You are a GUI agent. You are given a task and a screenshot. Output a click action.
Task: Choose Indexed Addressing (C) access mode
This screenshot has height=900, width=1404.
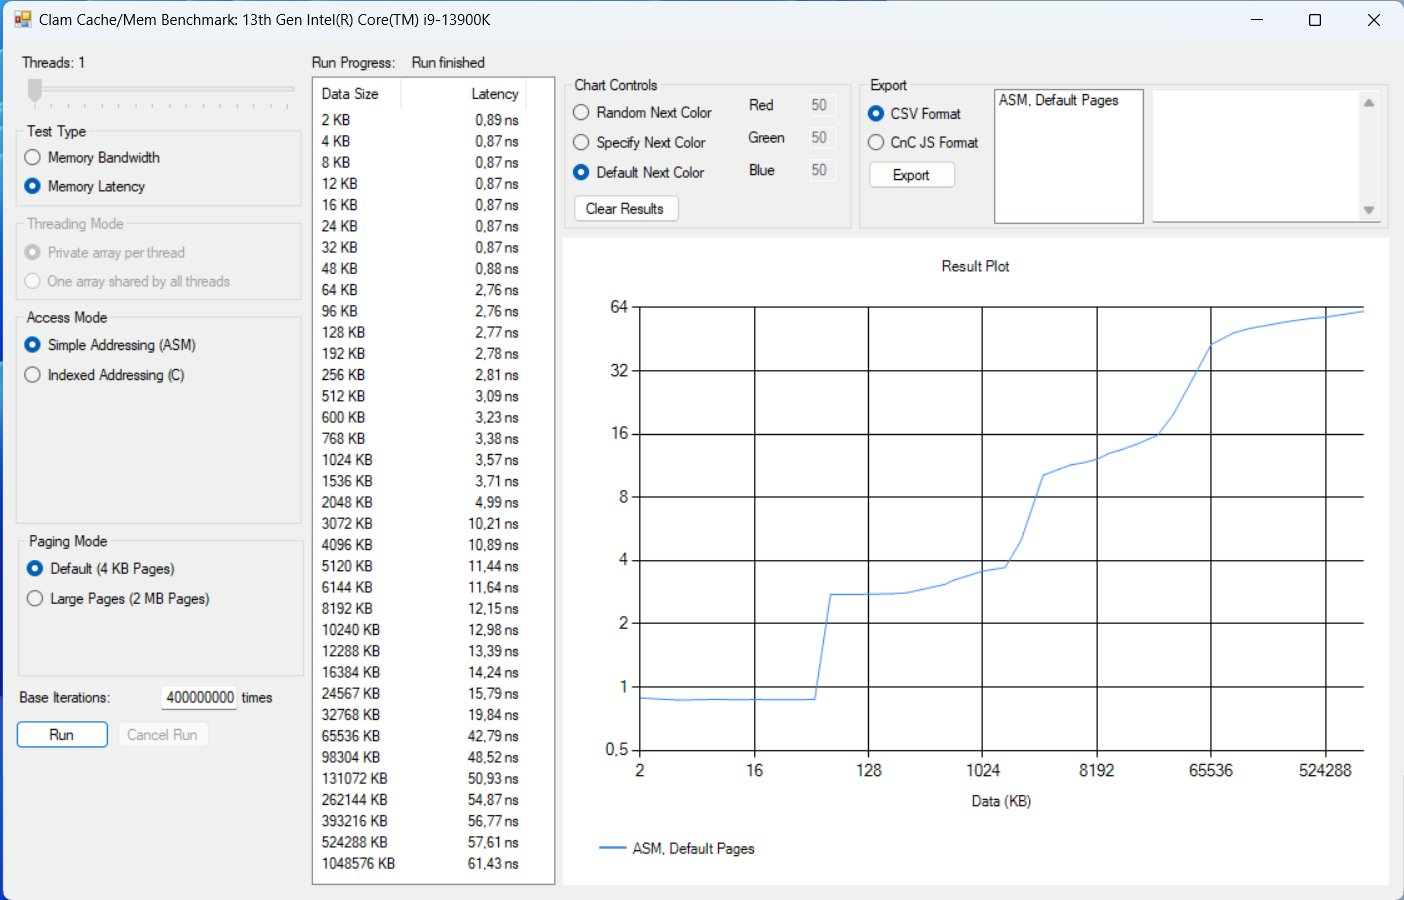pyautogui.click(x=105, y=375)
